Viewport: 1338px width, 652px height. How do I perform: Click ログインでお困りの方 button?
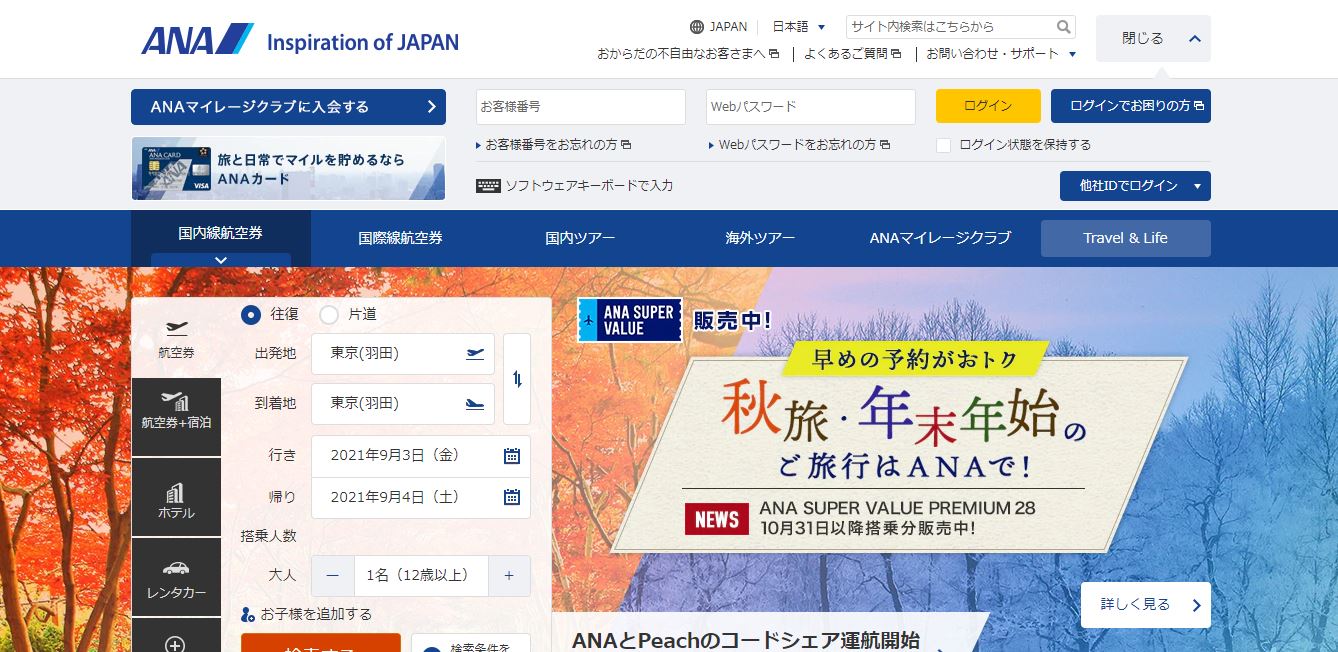(1131, 106)
